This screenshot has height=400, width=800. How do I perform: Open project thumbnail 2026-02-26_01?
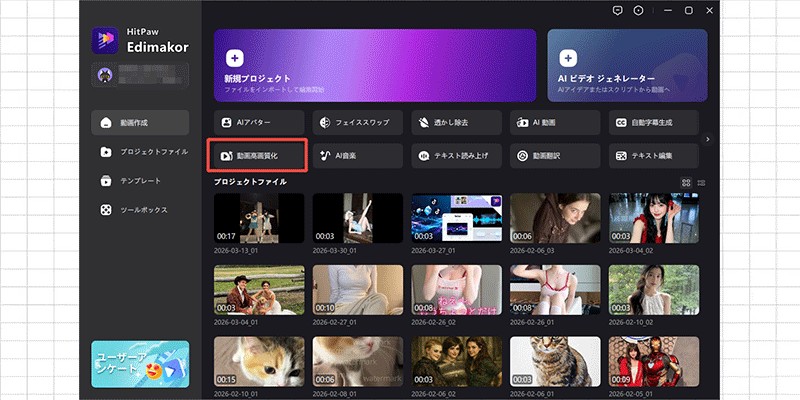(555, 290)
